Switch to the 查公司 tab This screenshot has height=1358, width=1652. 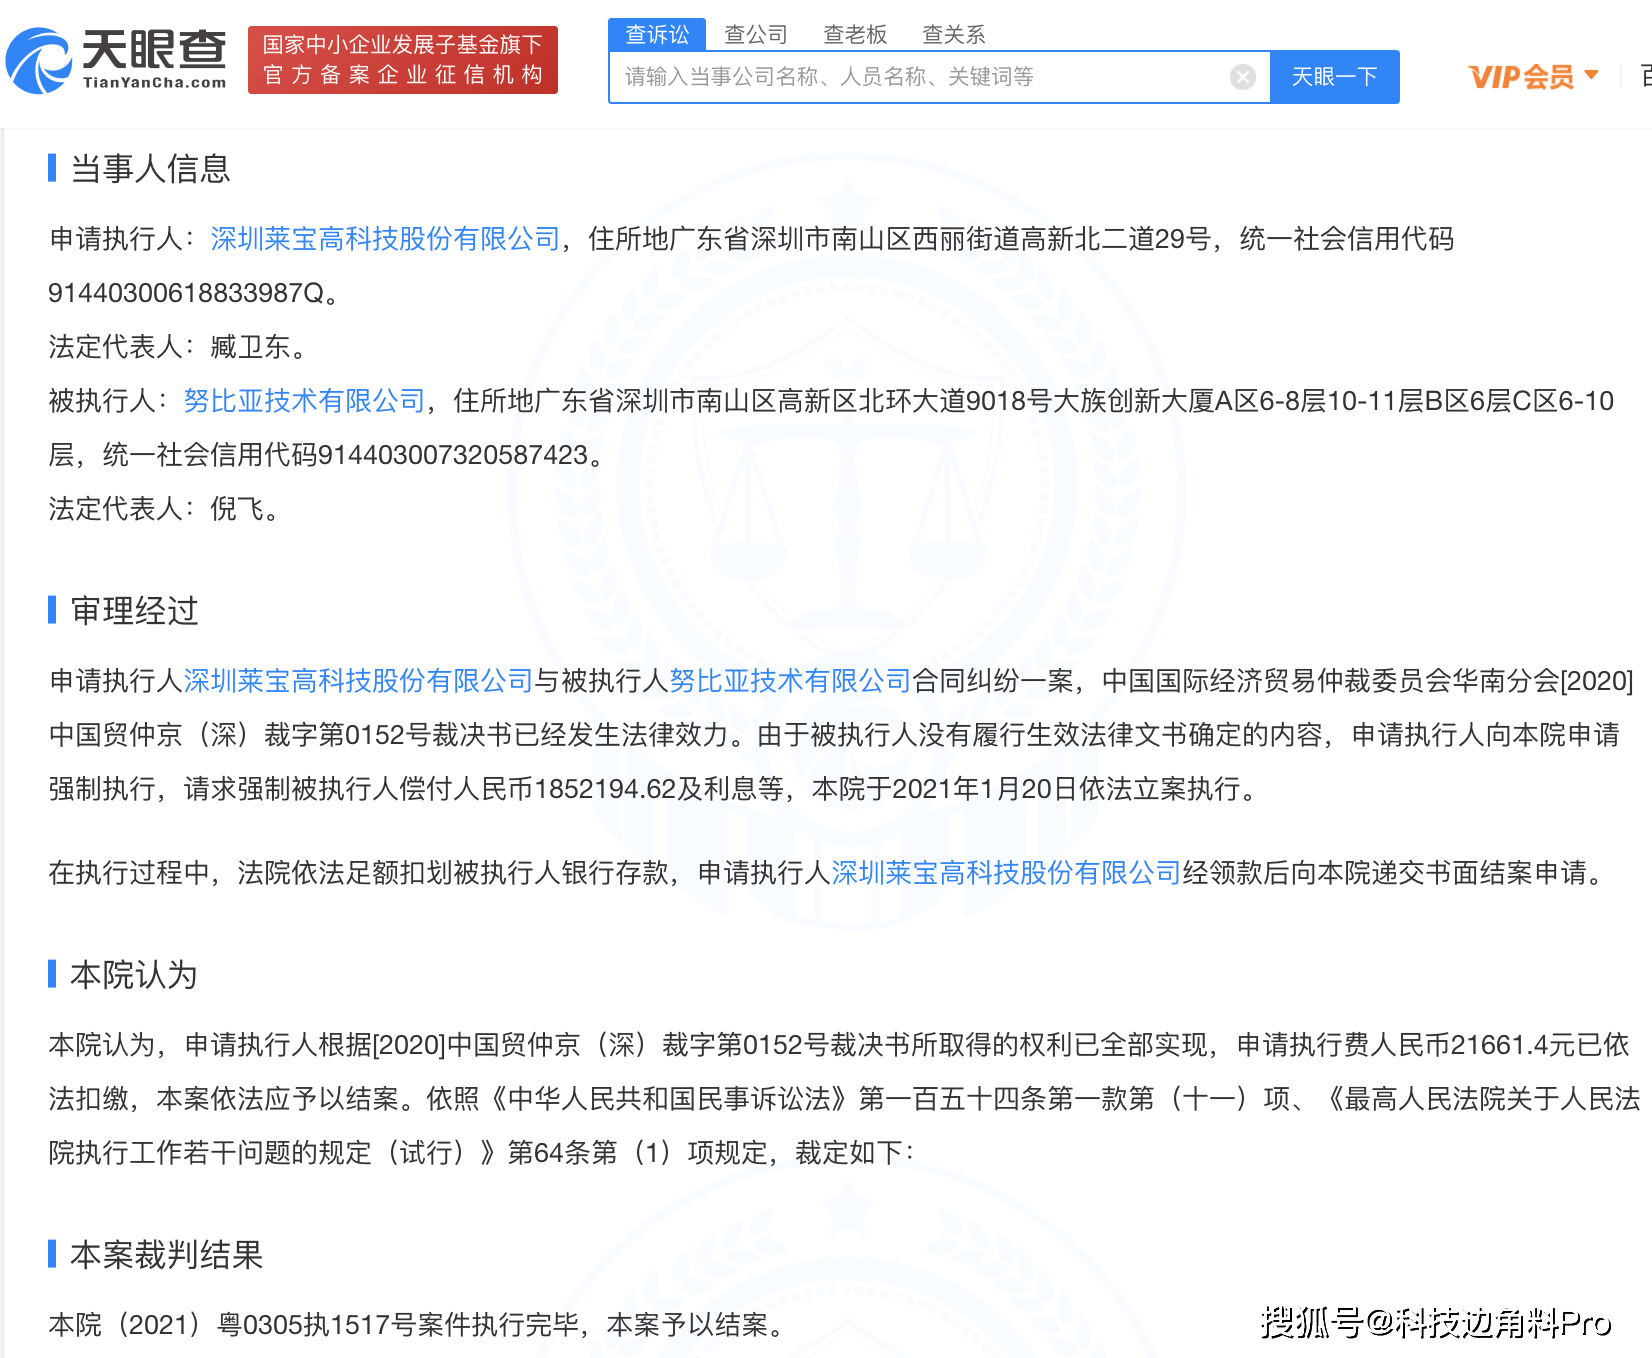756,35
